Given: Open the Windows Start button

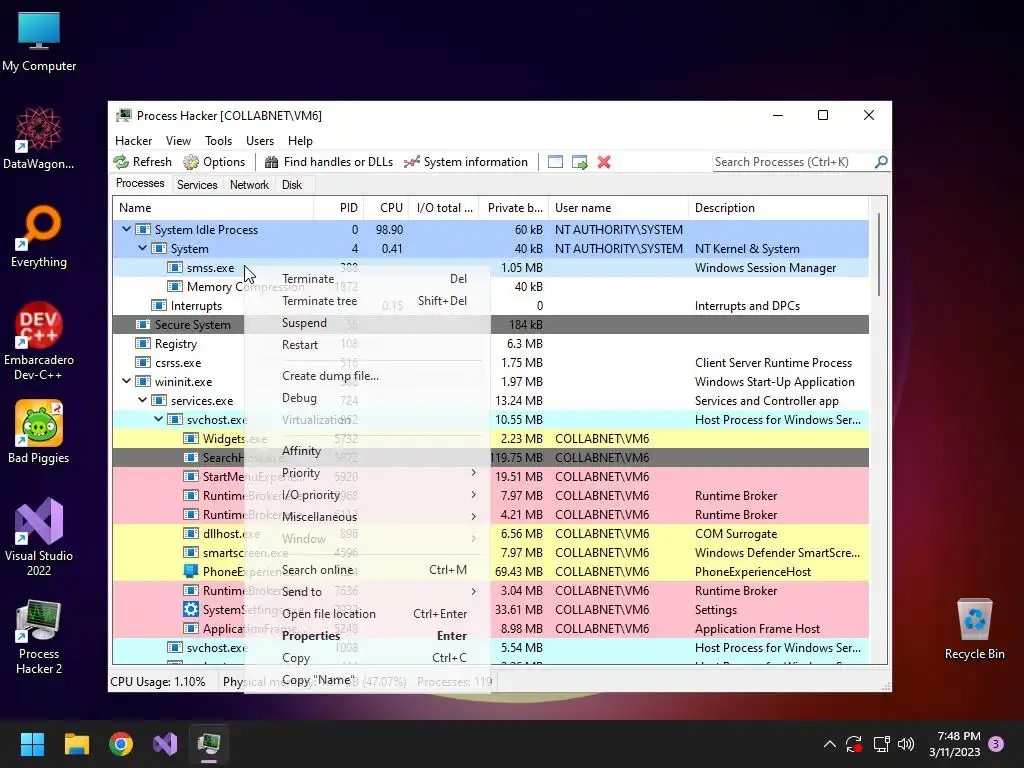Looking at the screenshot, I should [32, 744].
